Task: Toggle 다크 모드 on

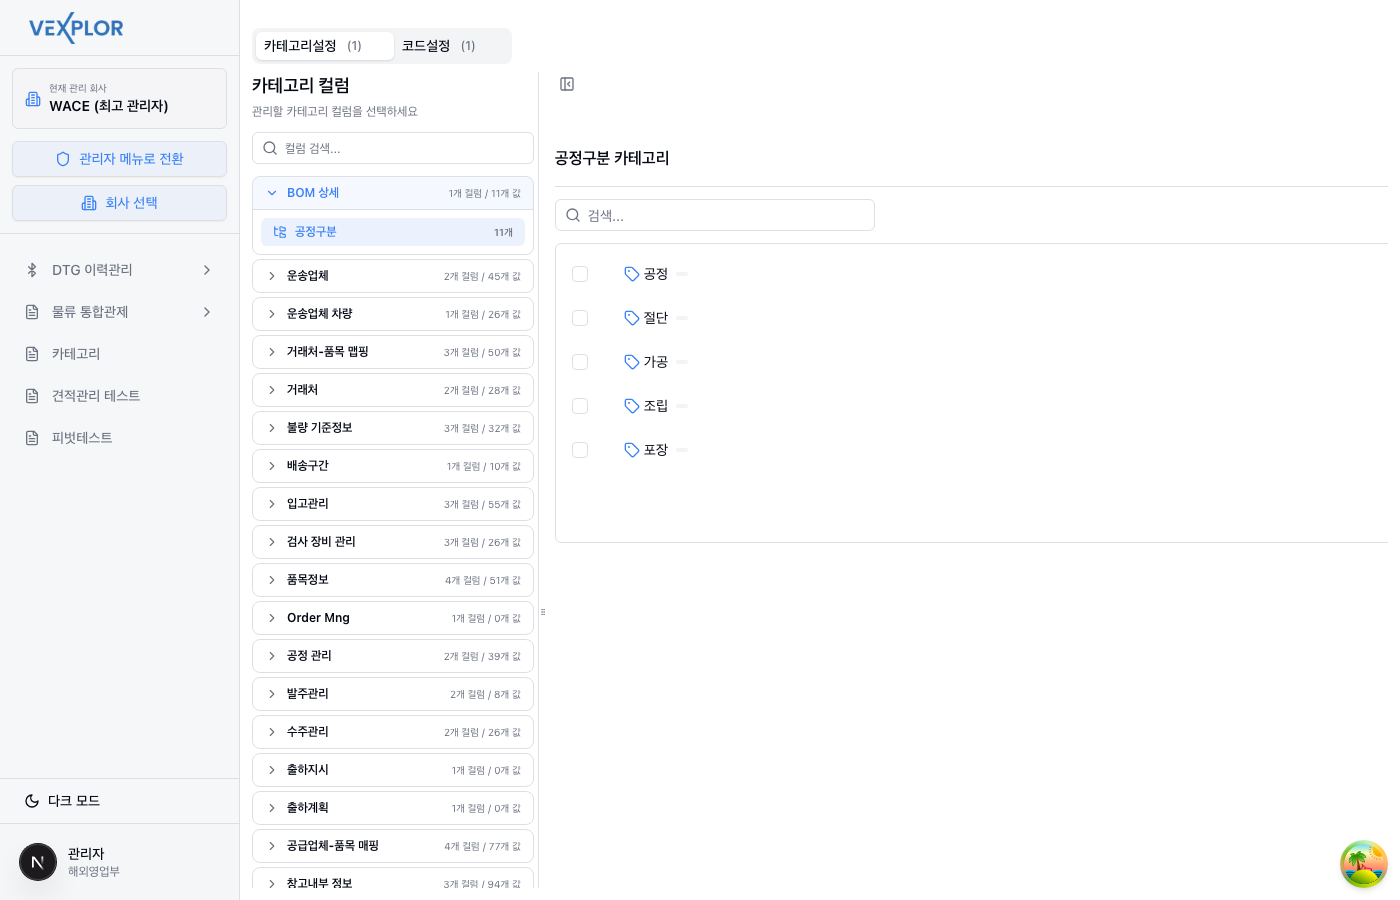Action: tap(74, 801)
